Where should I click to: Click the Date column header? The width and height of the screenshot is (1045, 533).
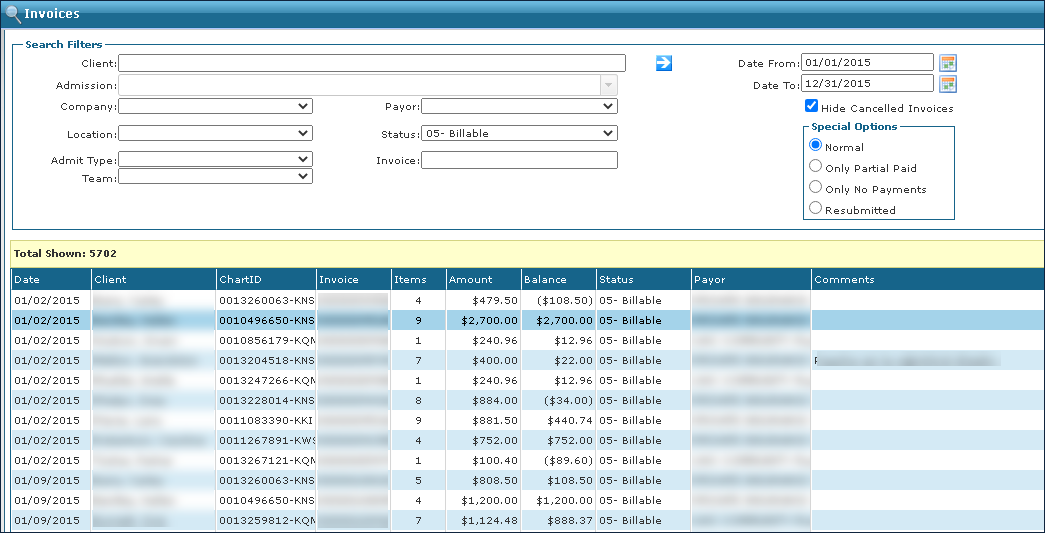[28, 280]
